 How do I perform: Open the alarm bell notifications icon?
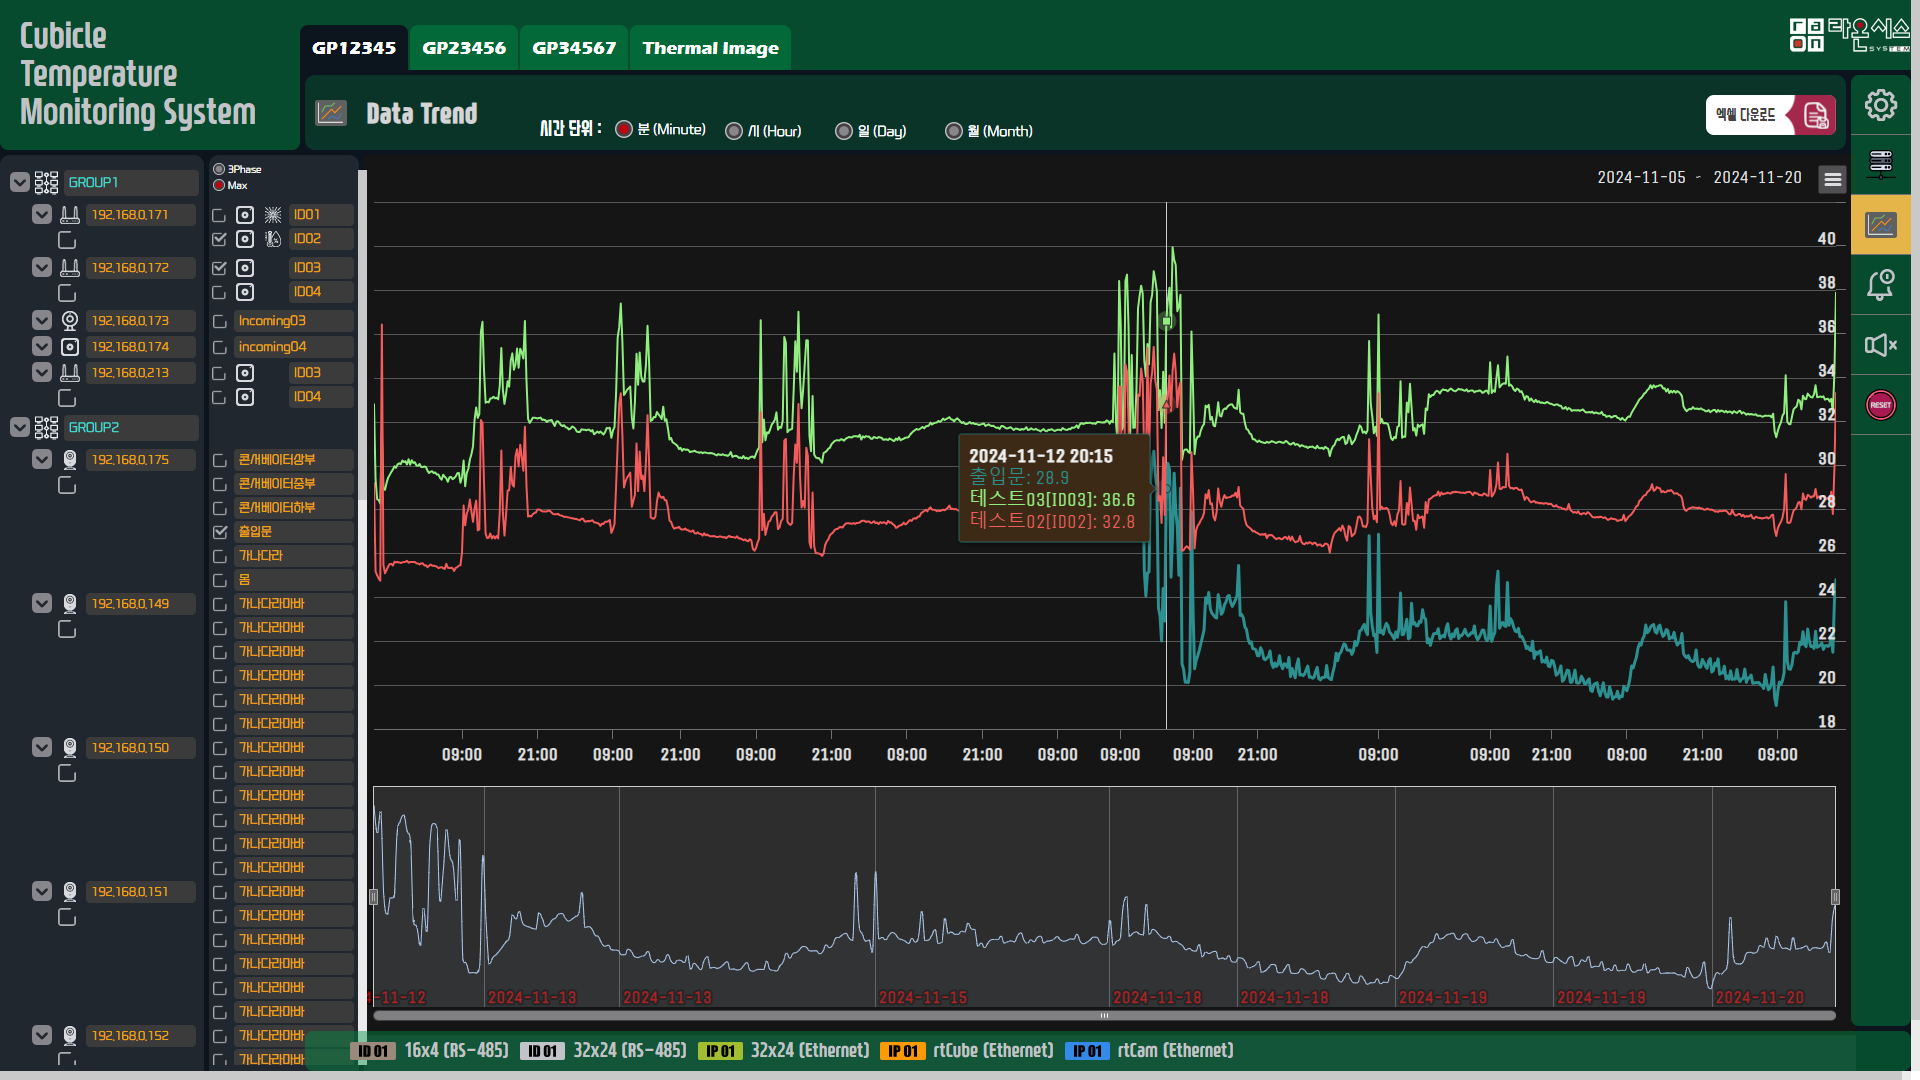pos(1880,285)
